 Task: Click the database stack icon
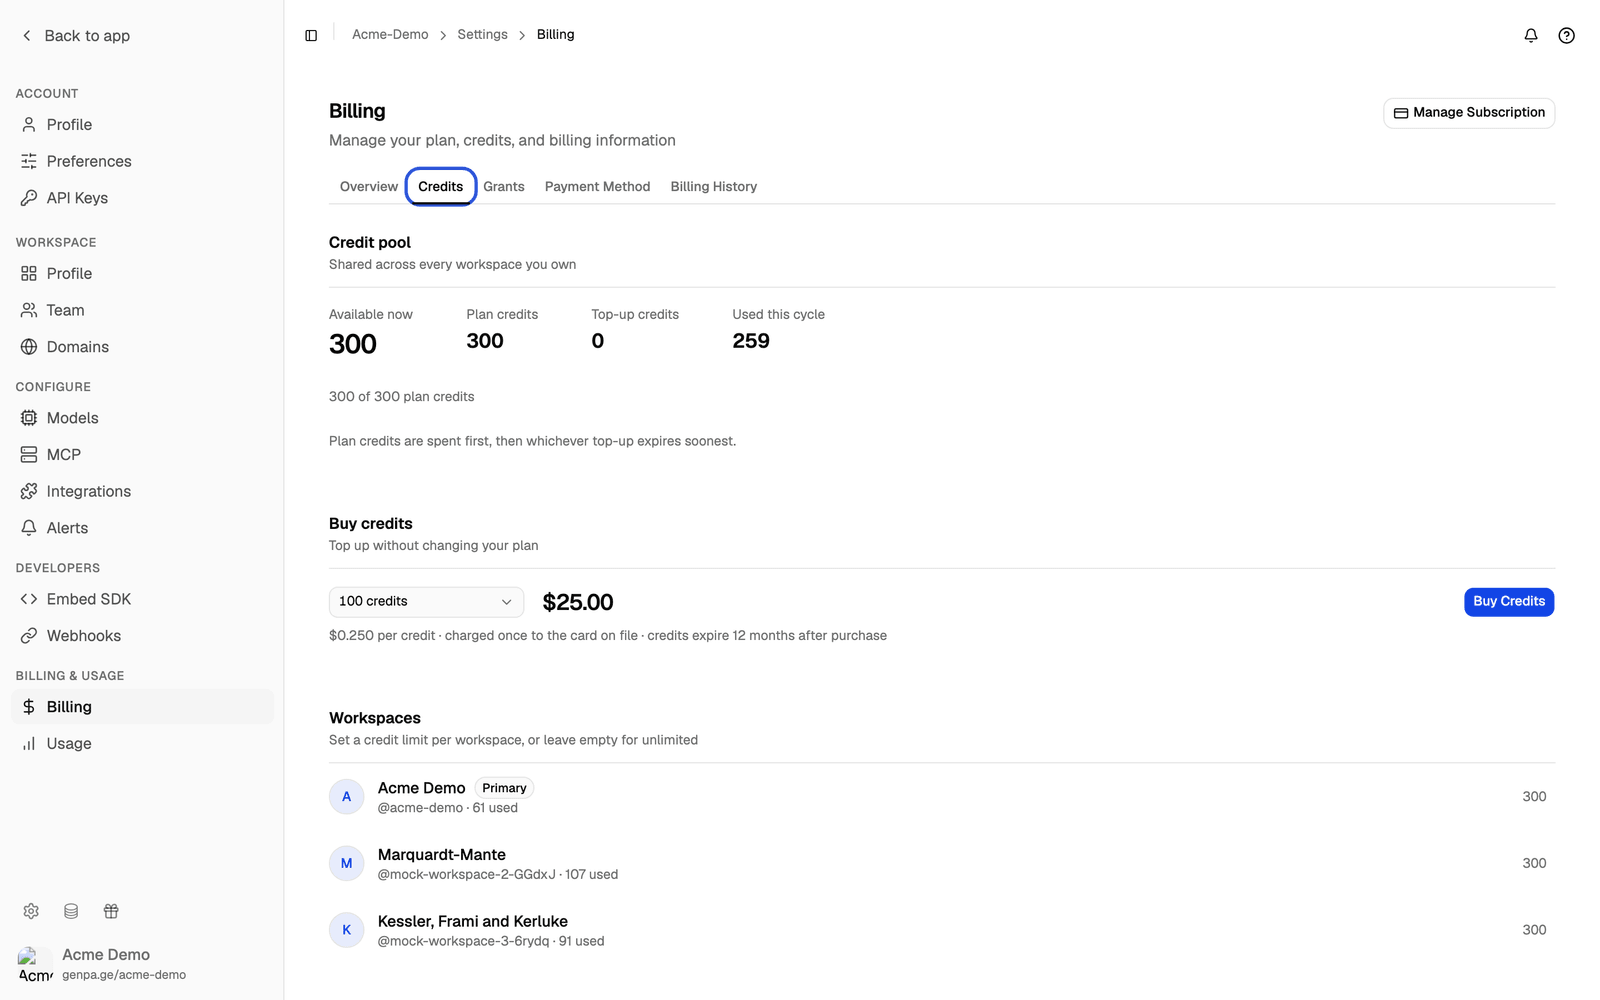[x=71, y=911]
